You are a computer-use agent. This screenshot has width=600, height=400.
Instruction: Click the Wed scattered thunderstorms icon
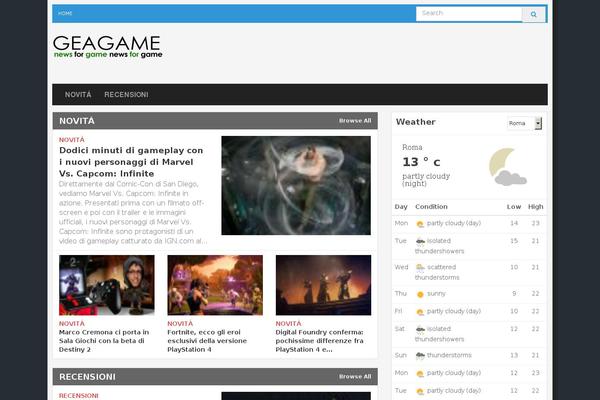[420, 268]
